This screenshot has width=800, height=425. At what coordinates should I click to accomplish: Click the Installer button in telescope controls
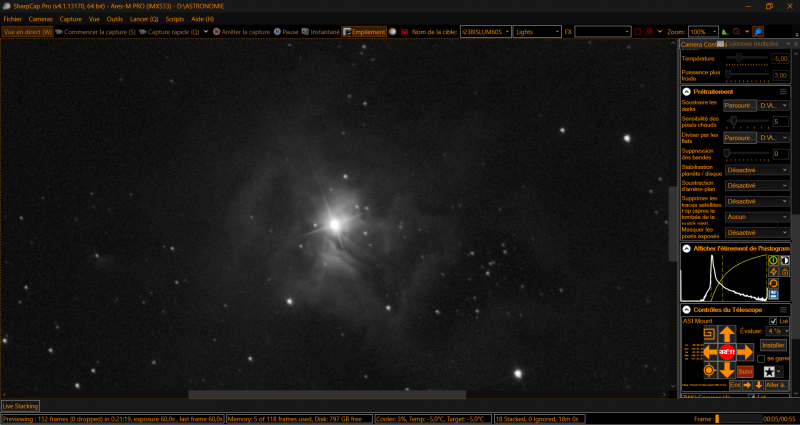click(x=773, y=344)
